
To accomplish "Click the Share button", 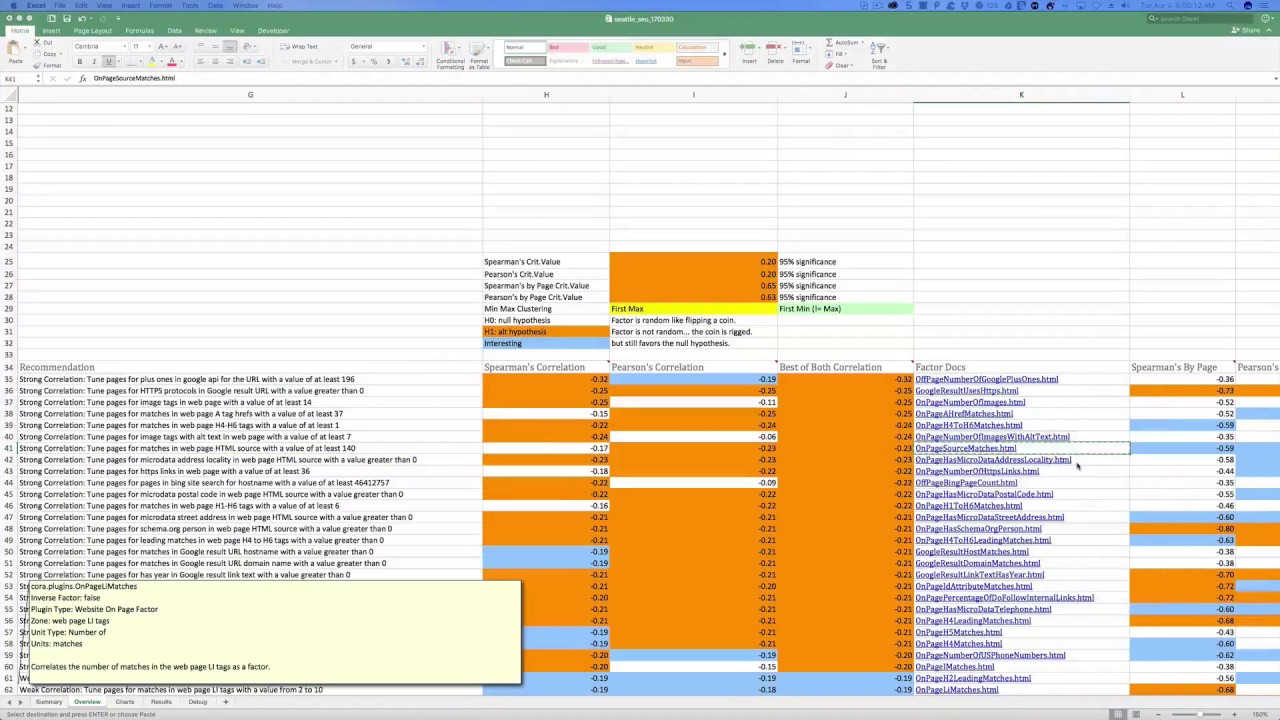I will 1246,30.
